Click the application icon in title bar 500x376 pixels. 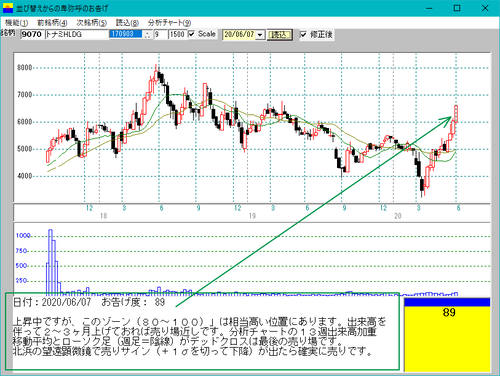point(8,8)
